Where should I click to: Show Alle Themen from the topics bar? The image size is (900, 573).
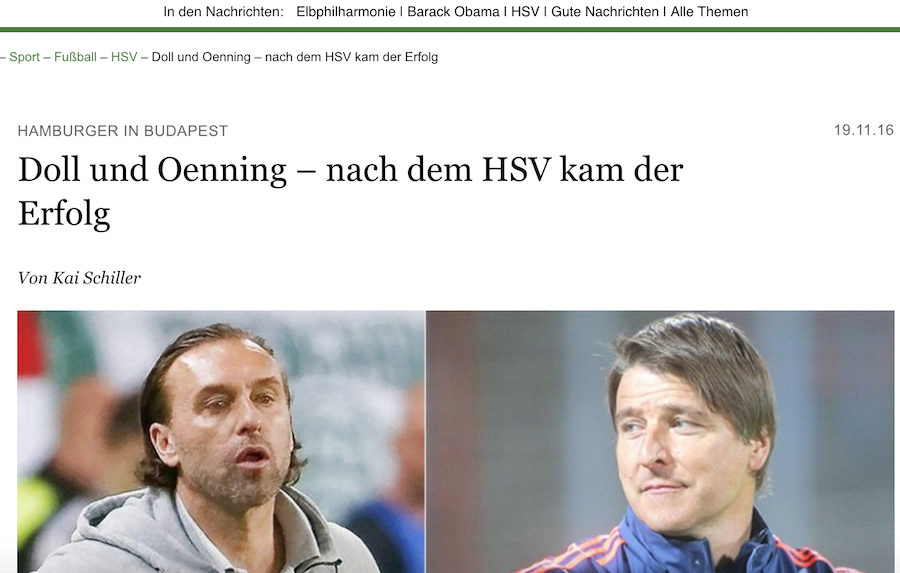709,12
